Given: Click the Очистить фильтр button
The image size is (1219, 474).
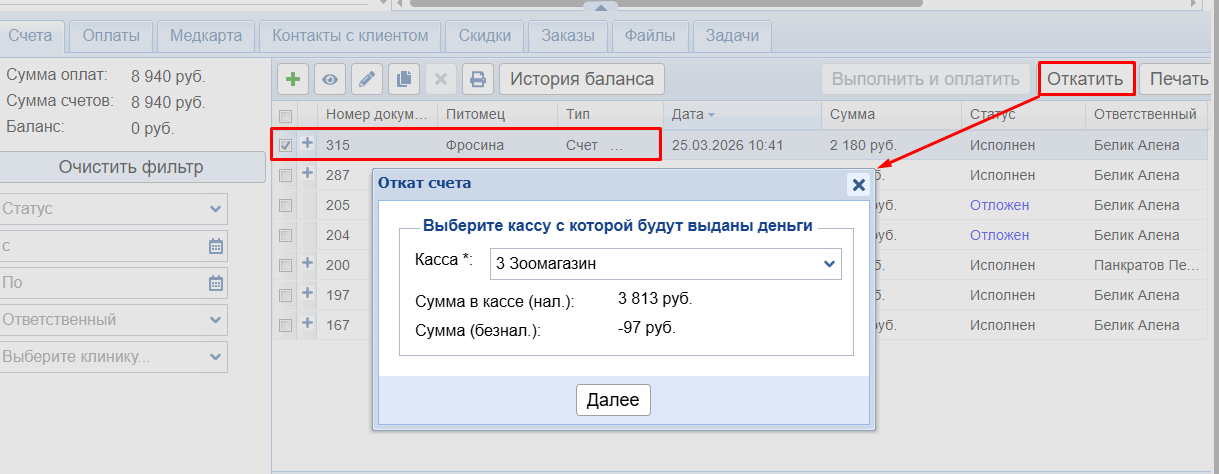Looking at the screenshot, I should pyautogui.click(x=130, y=167).
